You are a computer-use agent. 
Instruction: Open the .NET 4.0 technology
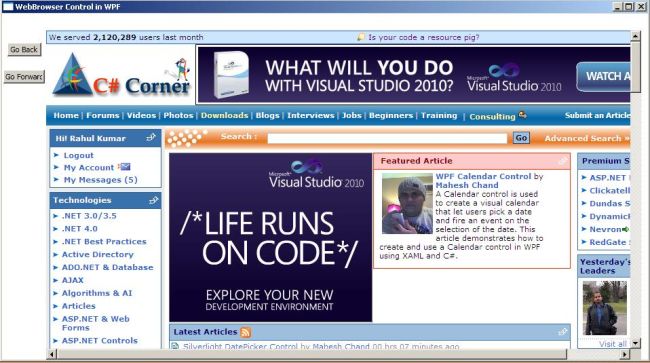[80, 229]
